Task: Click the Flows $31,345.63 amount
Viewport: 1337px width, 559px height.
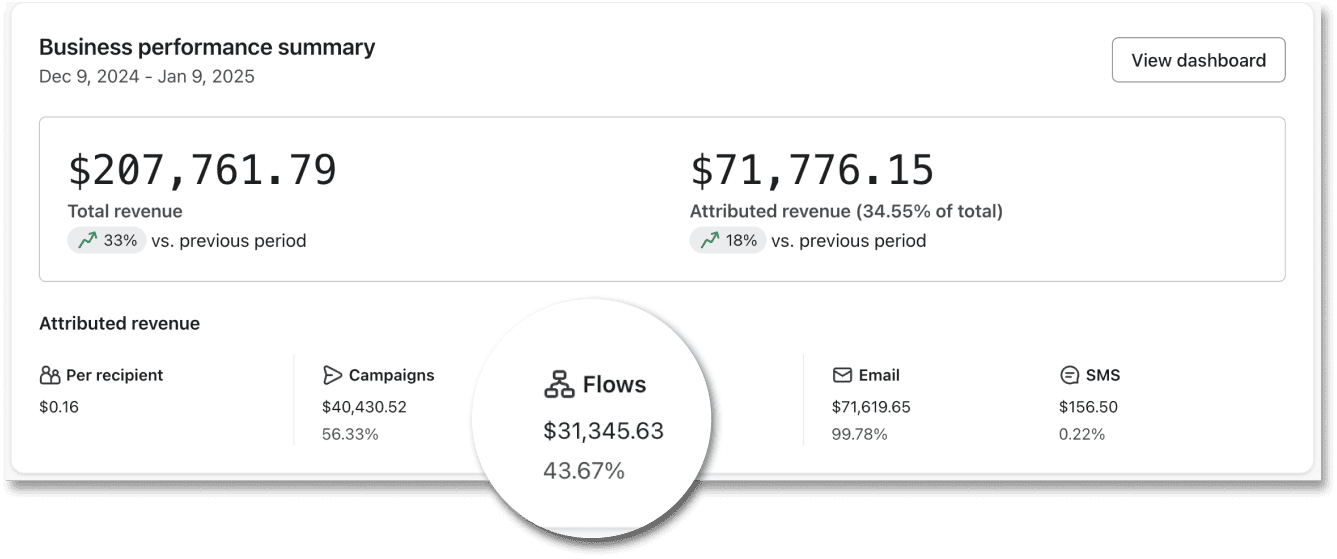Action: click(603, 431)
